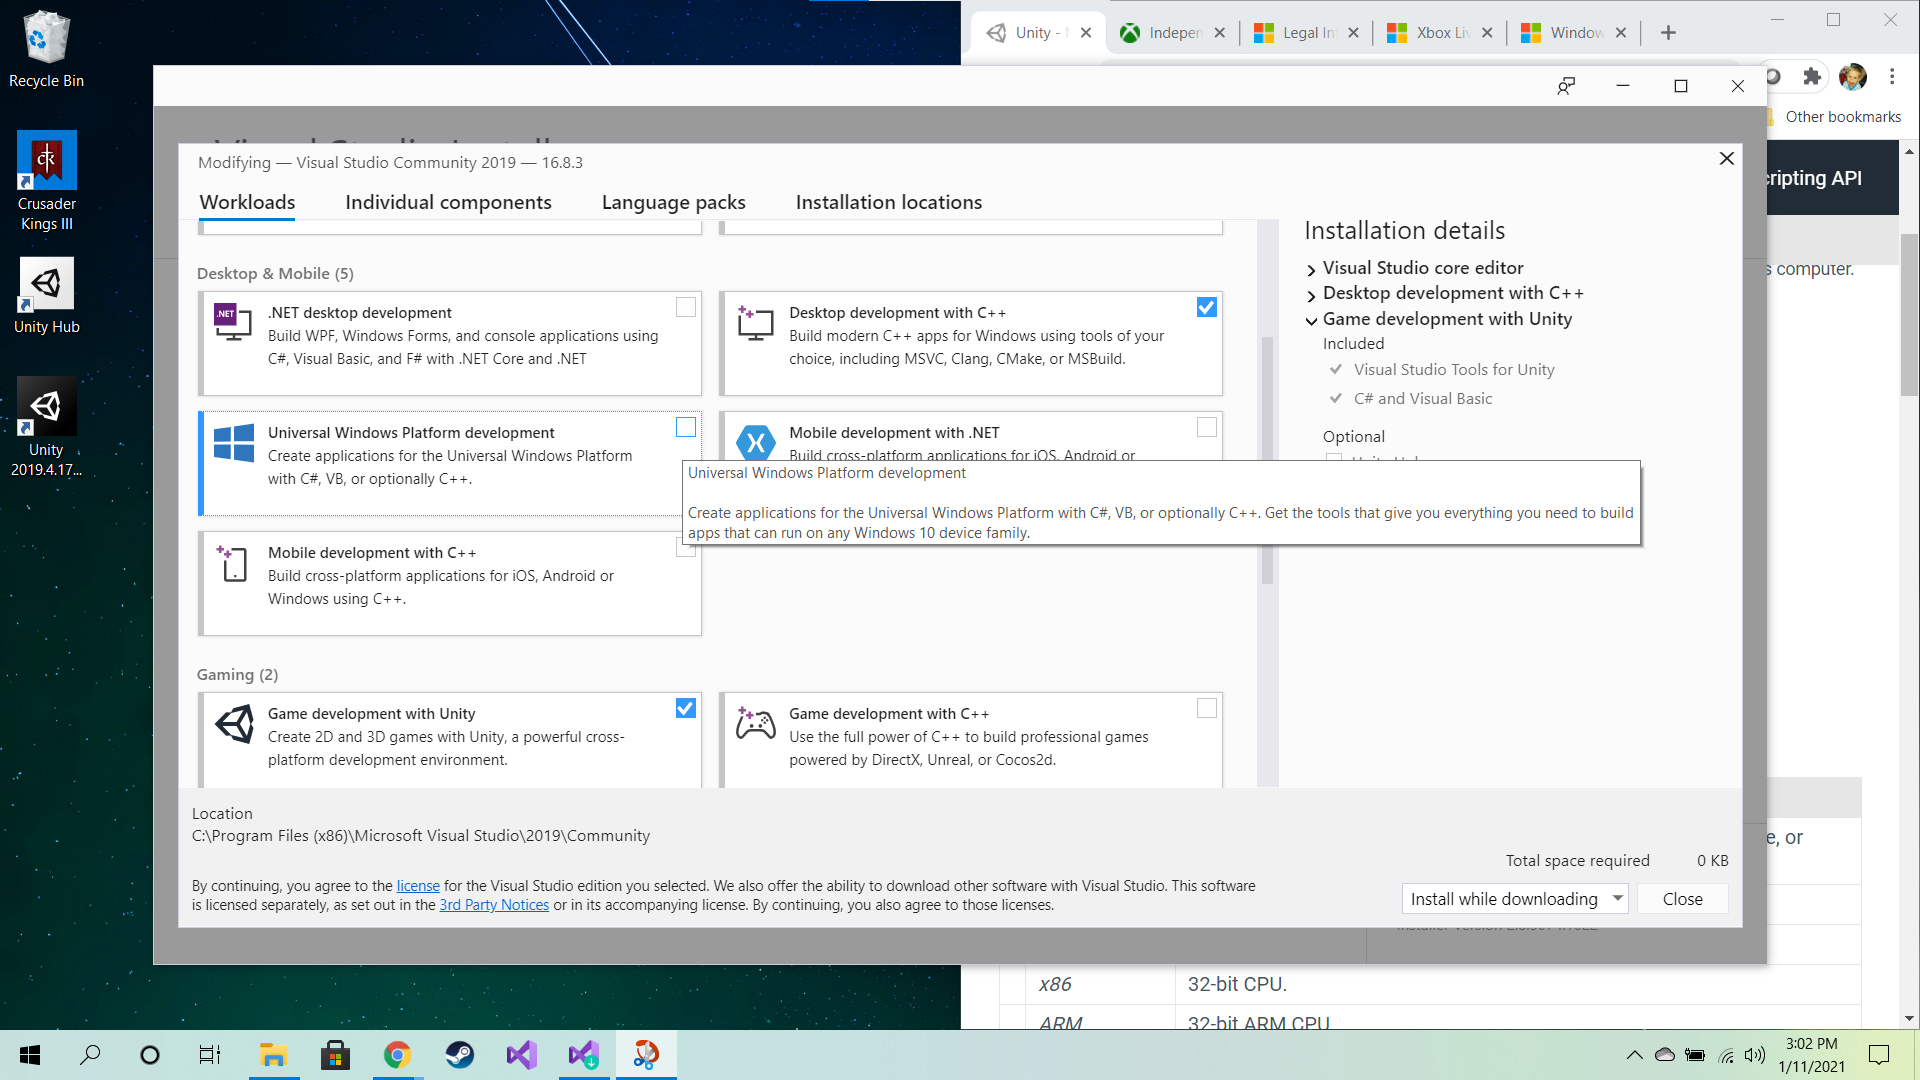Expand Visual Studio core editor details
The image size is (1920, 1080).
click(1311, 270)
